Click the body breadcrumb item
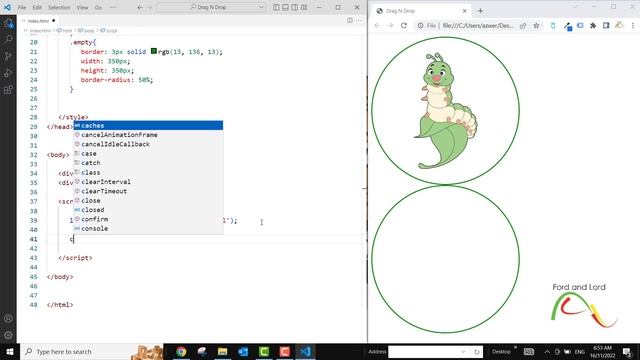 point(87,31)
